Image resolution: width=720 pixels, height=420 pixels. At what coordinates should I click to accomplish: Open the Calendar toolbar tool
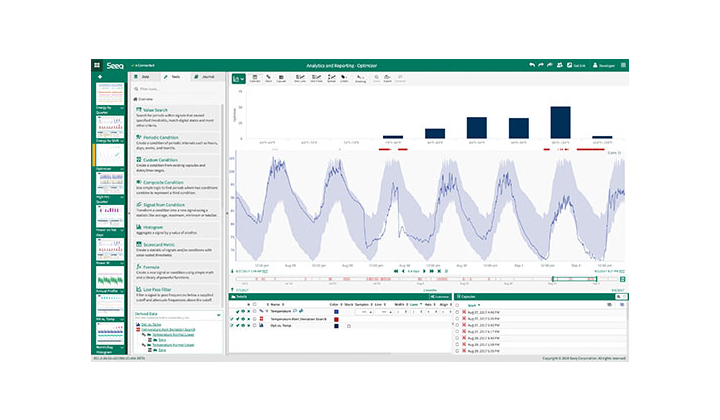(255, 78)
